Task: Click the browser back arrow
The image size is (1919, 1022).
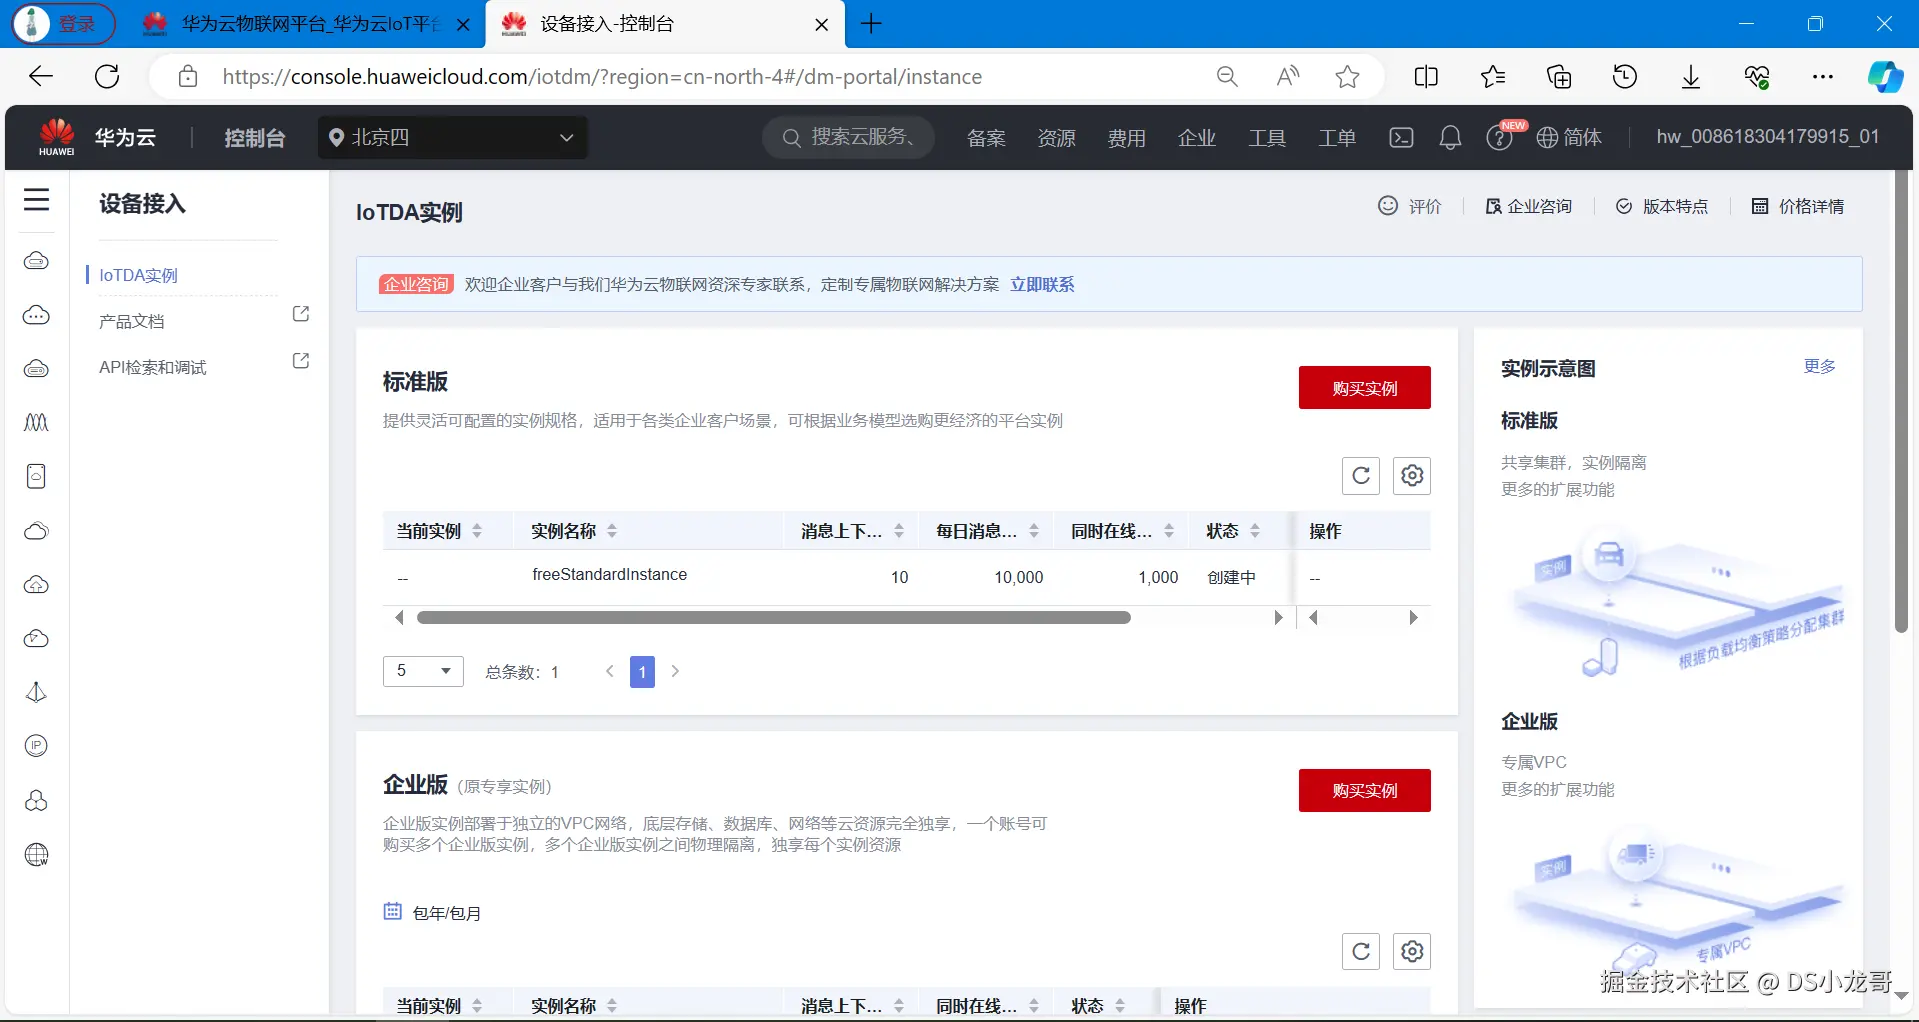Action: point(41,76)
